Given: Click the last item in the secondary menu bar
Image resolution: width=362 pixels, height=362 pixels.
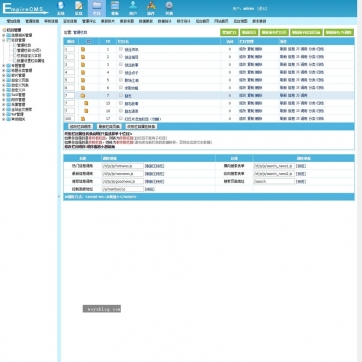Looking at the screenshot, I should [x=259, y=21].
